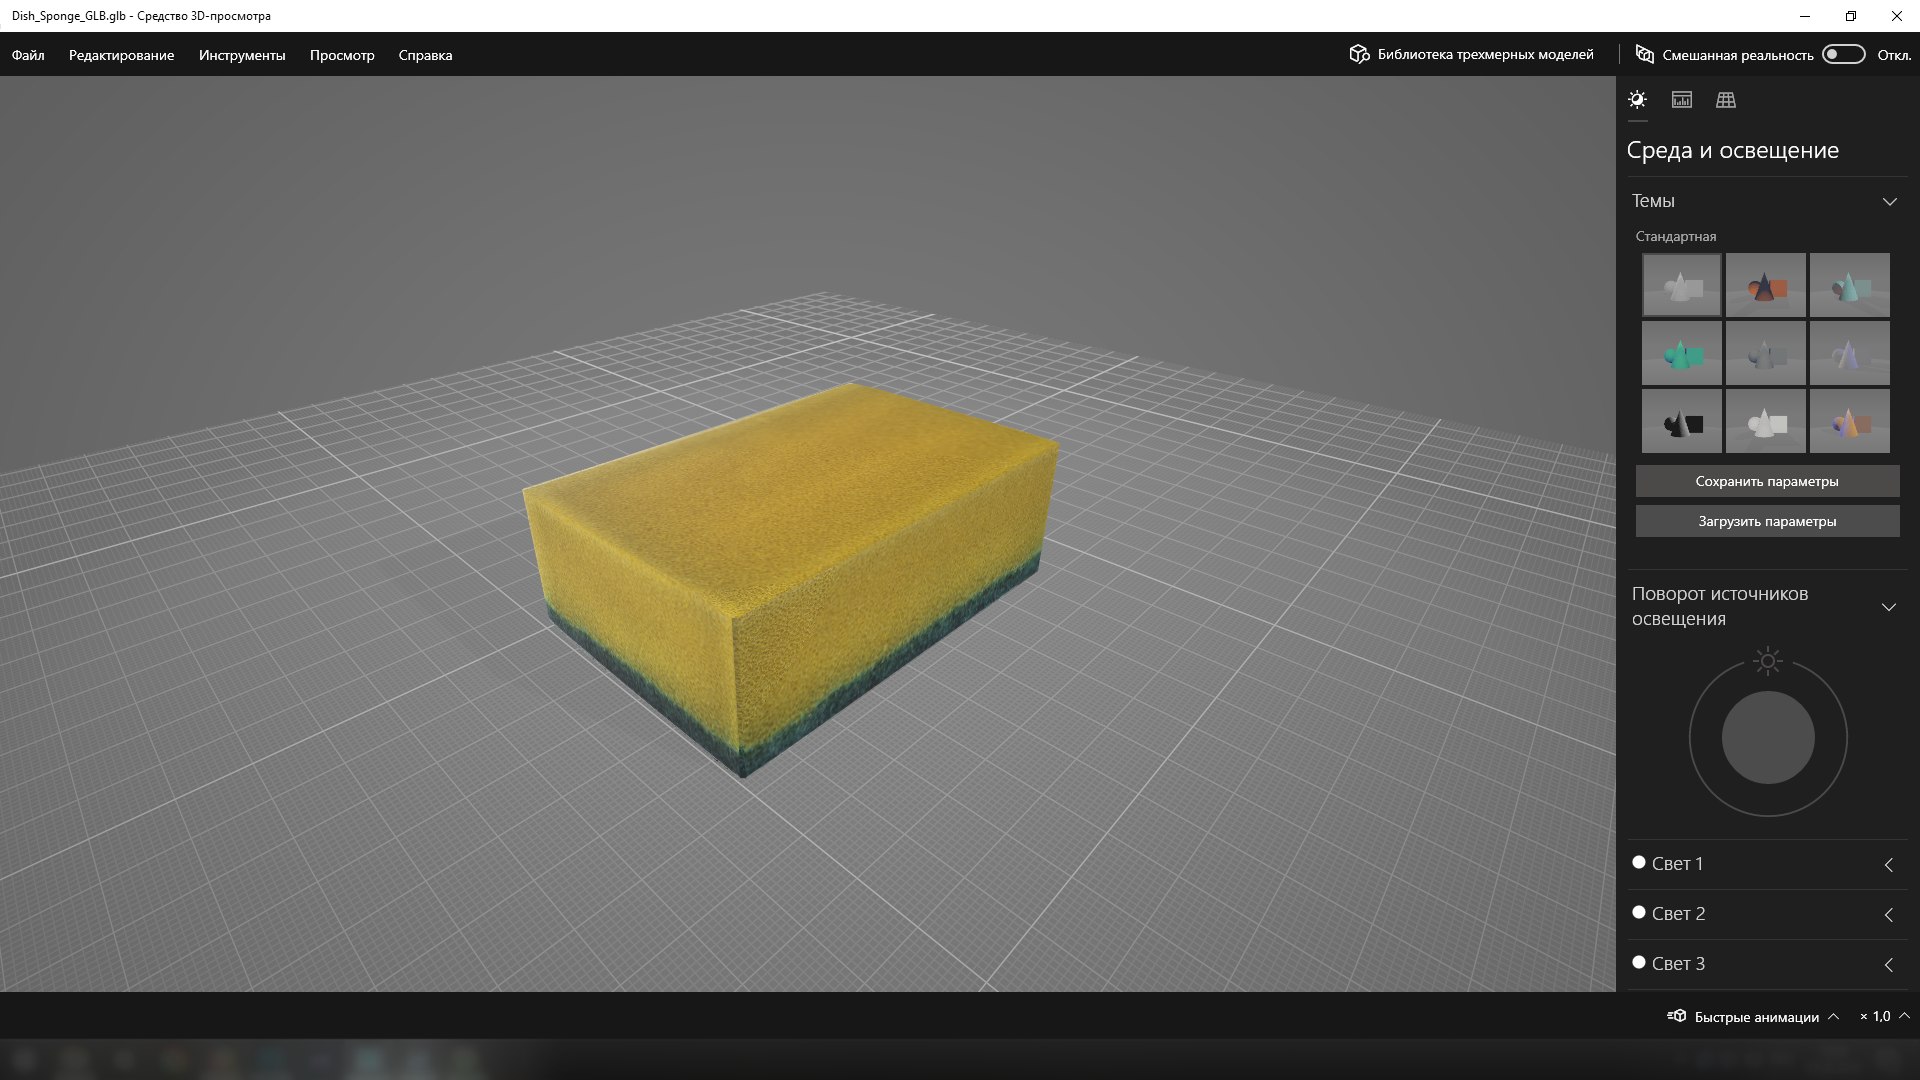This screenshot has height=1080, width=1920.
Task: Select the white shapes theme thumbnail
Action: point(1766,421)
